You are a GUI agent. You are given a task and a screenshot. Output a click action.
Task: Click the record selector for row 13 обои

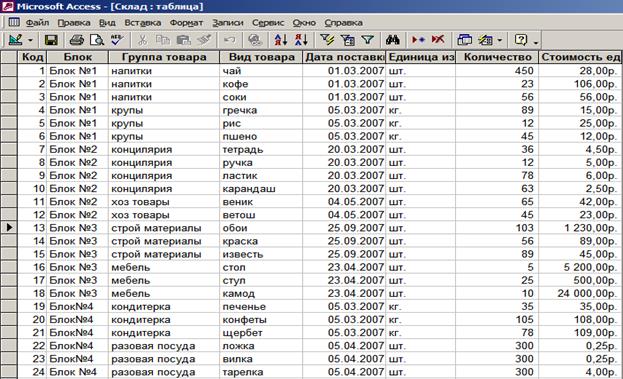tap(9, 228)
